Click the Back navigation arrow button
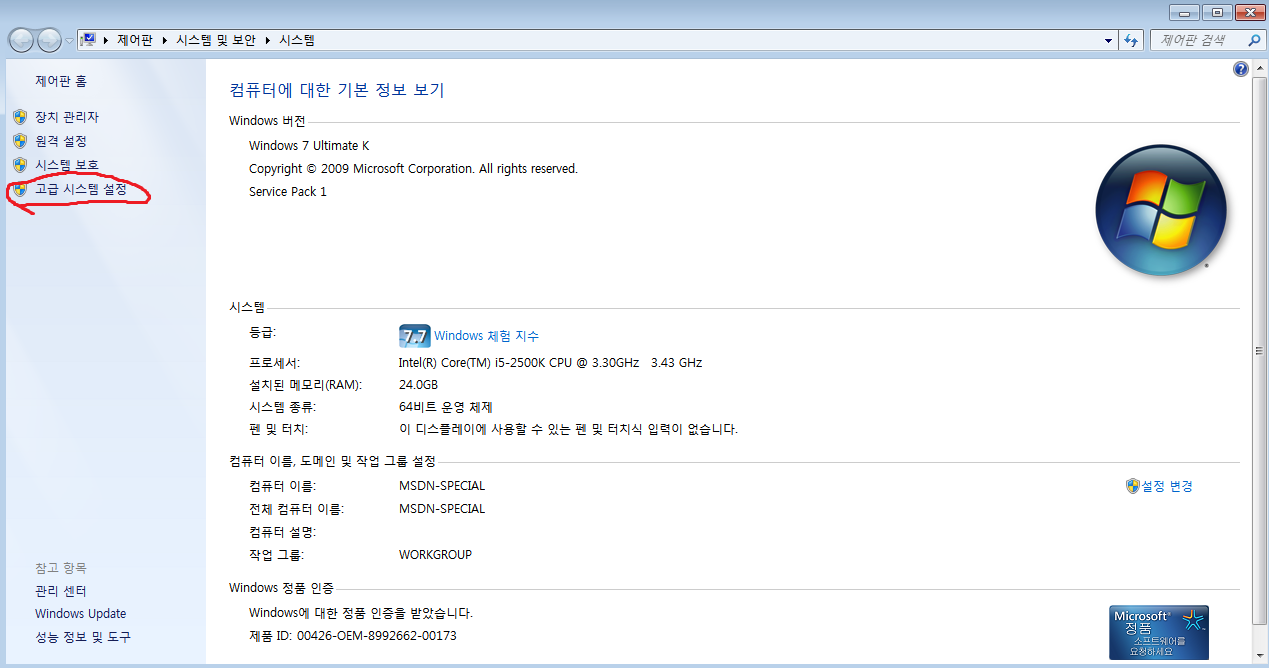Screen dimensions: 1269x668 click(21, 40)
